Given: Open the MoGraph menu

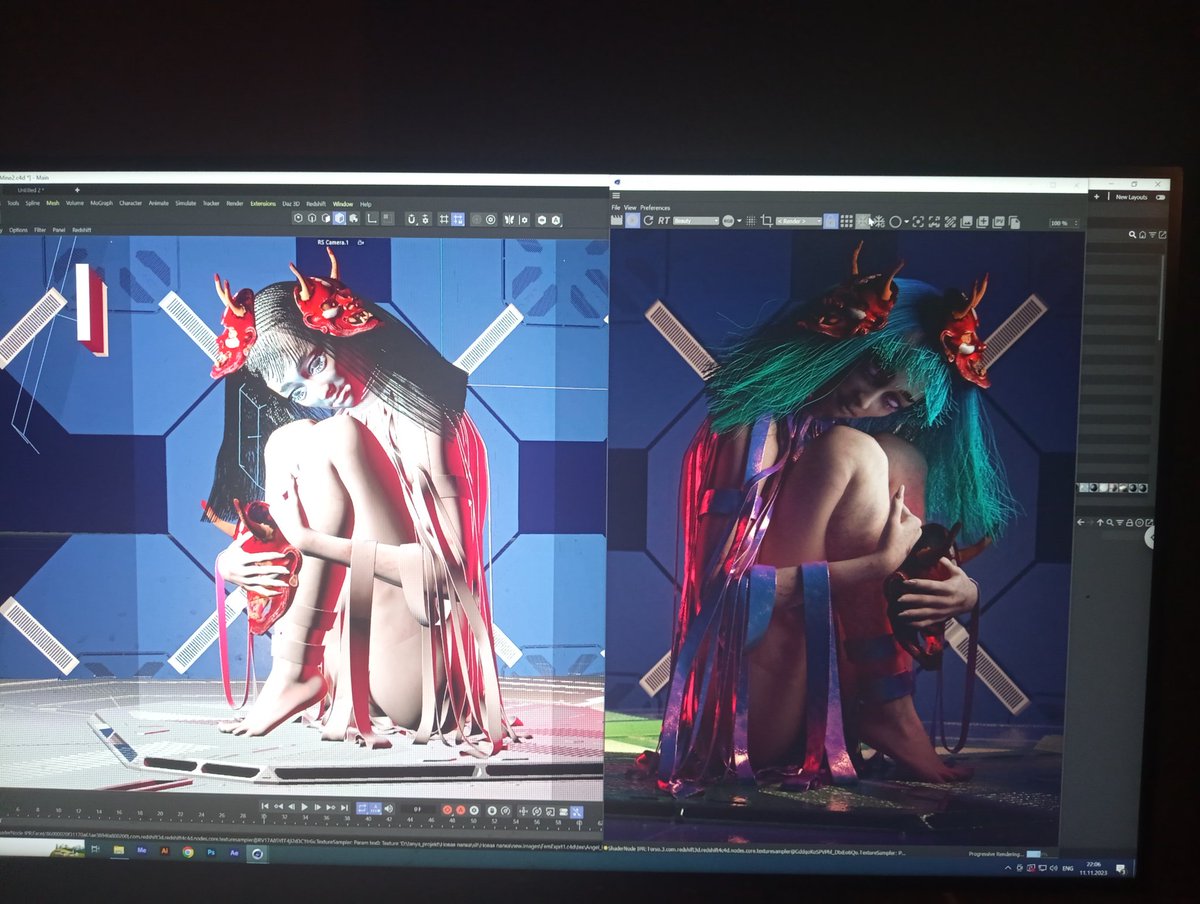Looking at the screenshot, I should (101, 203).
